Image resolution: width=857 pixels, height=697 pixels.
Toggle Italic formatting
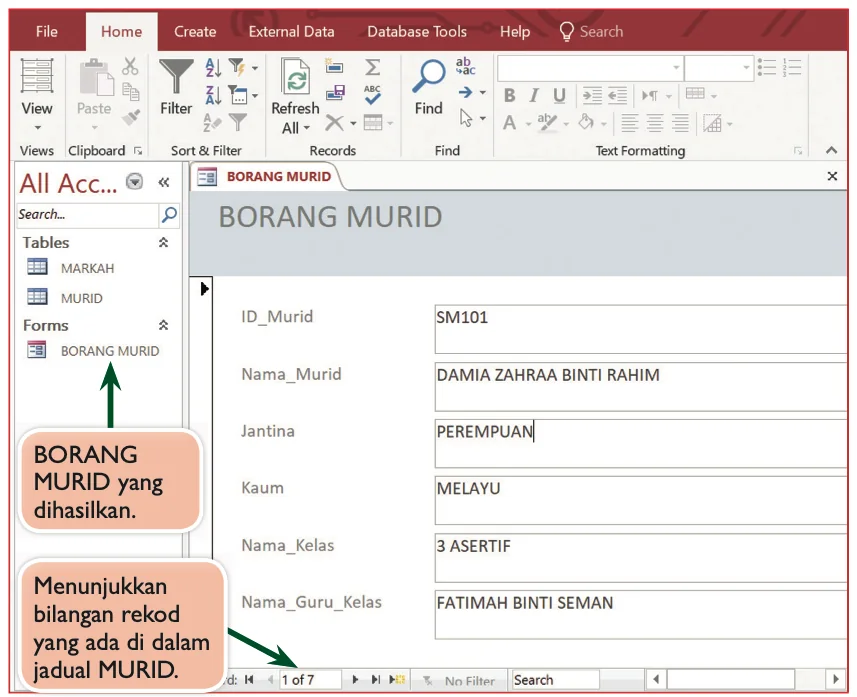pos(534,96)
